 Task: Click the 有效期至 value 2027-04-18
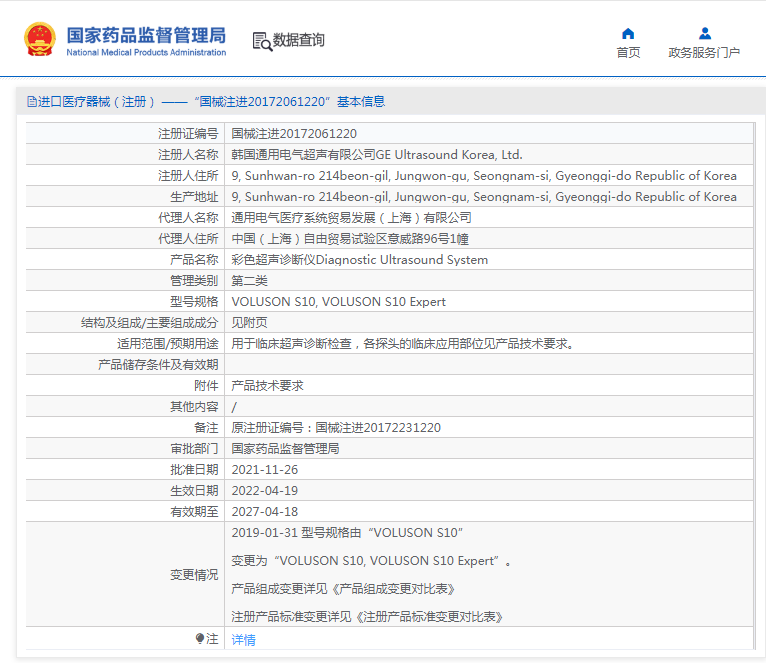266,511
